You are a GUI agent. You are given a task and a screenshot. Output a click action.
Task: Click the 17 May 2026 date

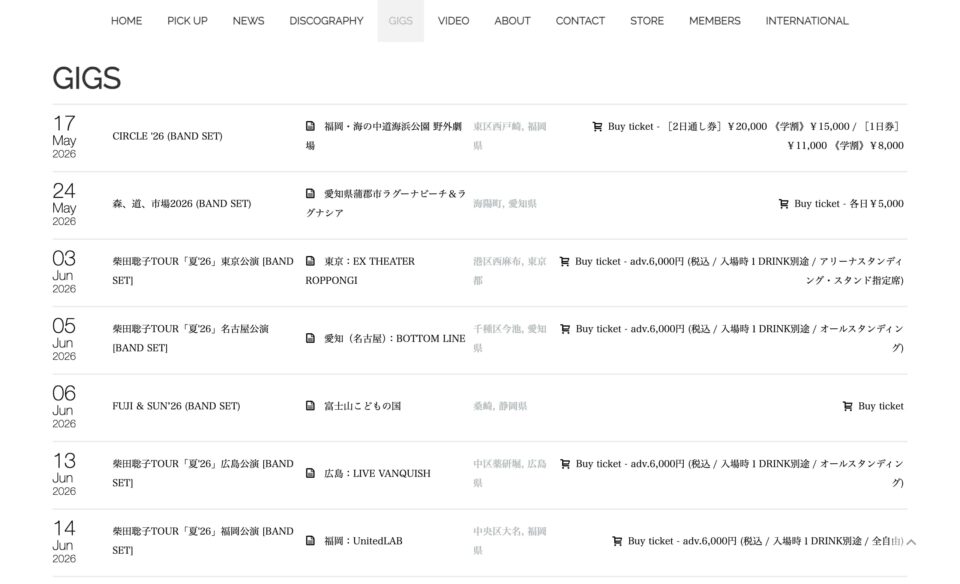64,137
